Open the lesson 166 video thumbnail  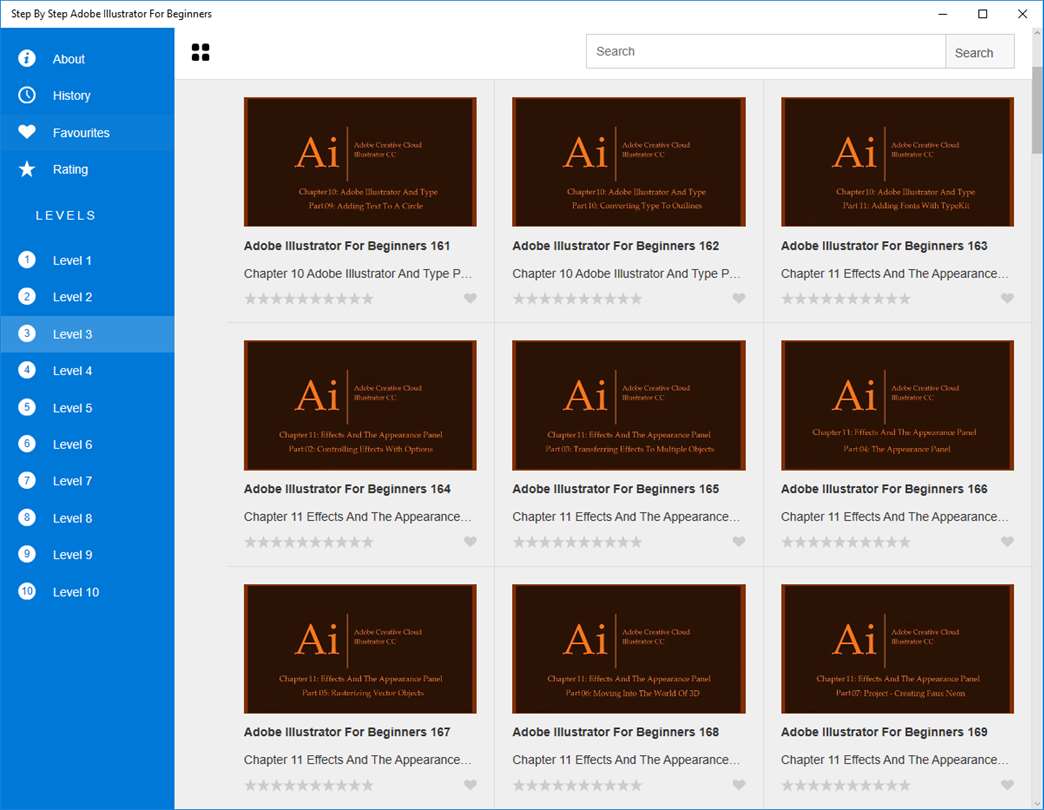(898, 405)
